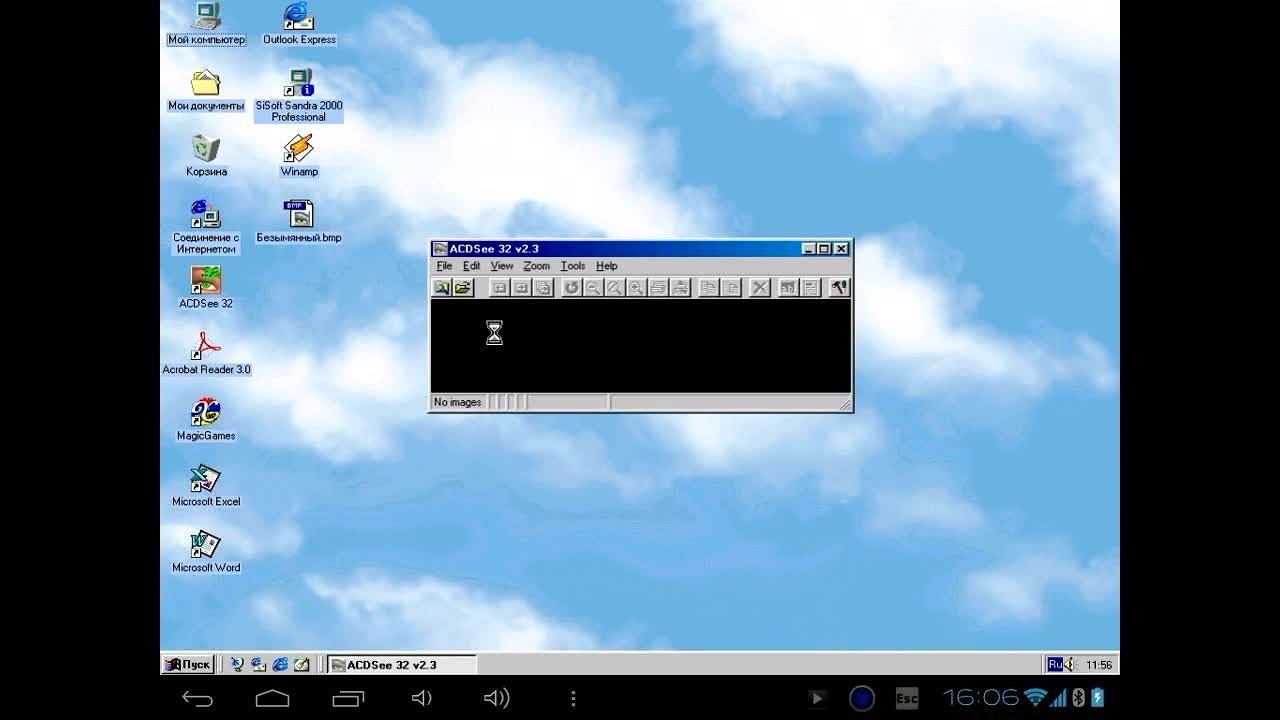Open the Edit menu in ACDSee
The height and width of the screenshot is (720, 1280).
(x=471, y=266)
